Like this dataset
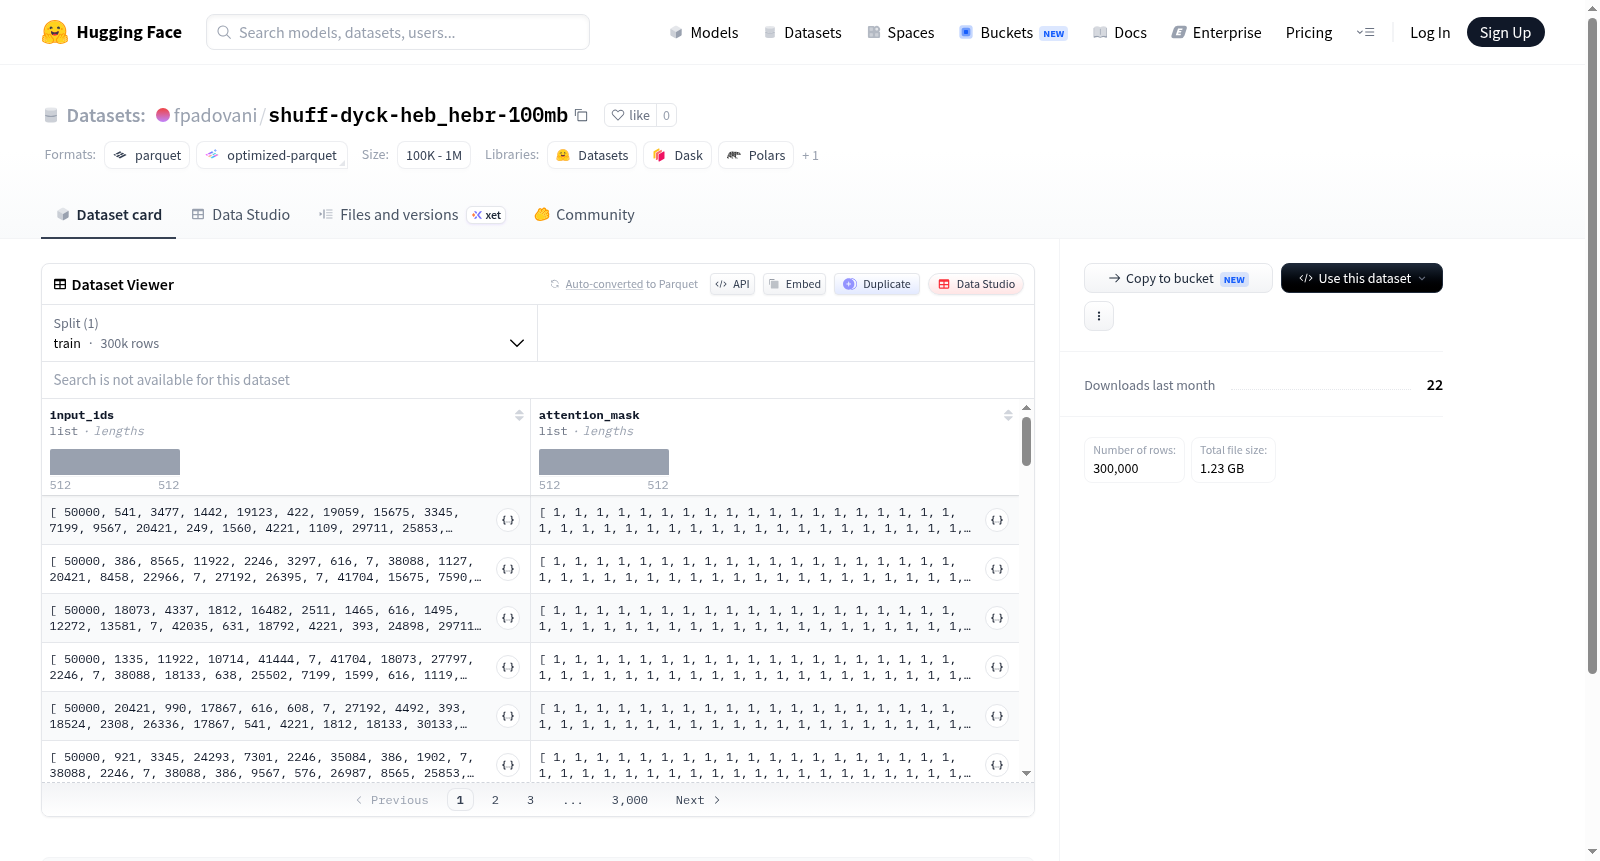The width and height of the screenshot is (1600, 861). 631,115
